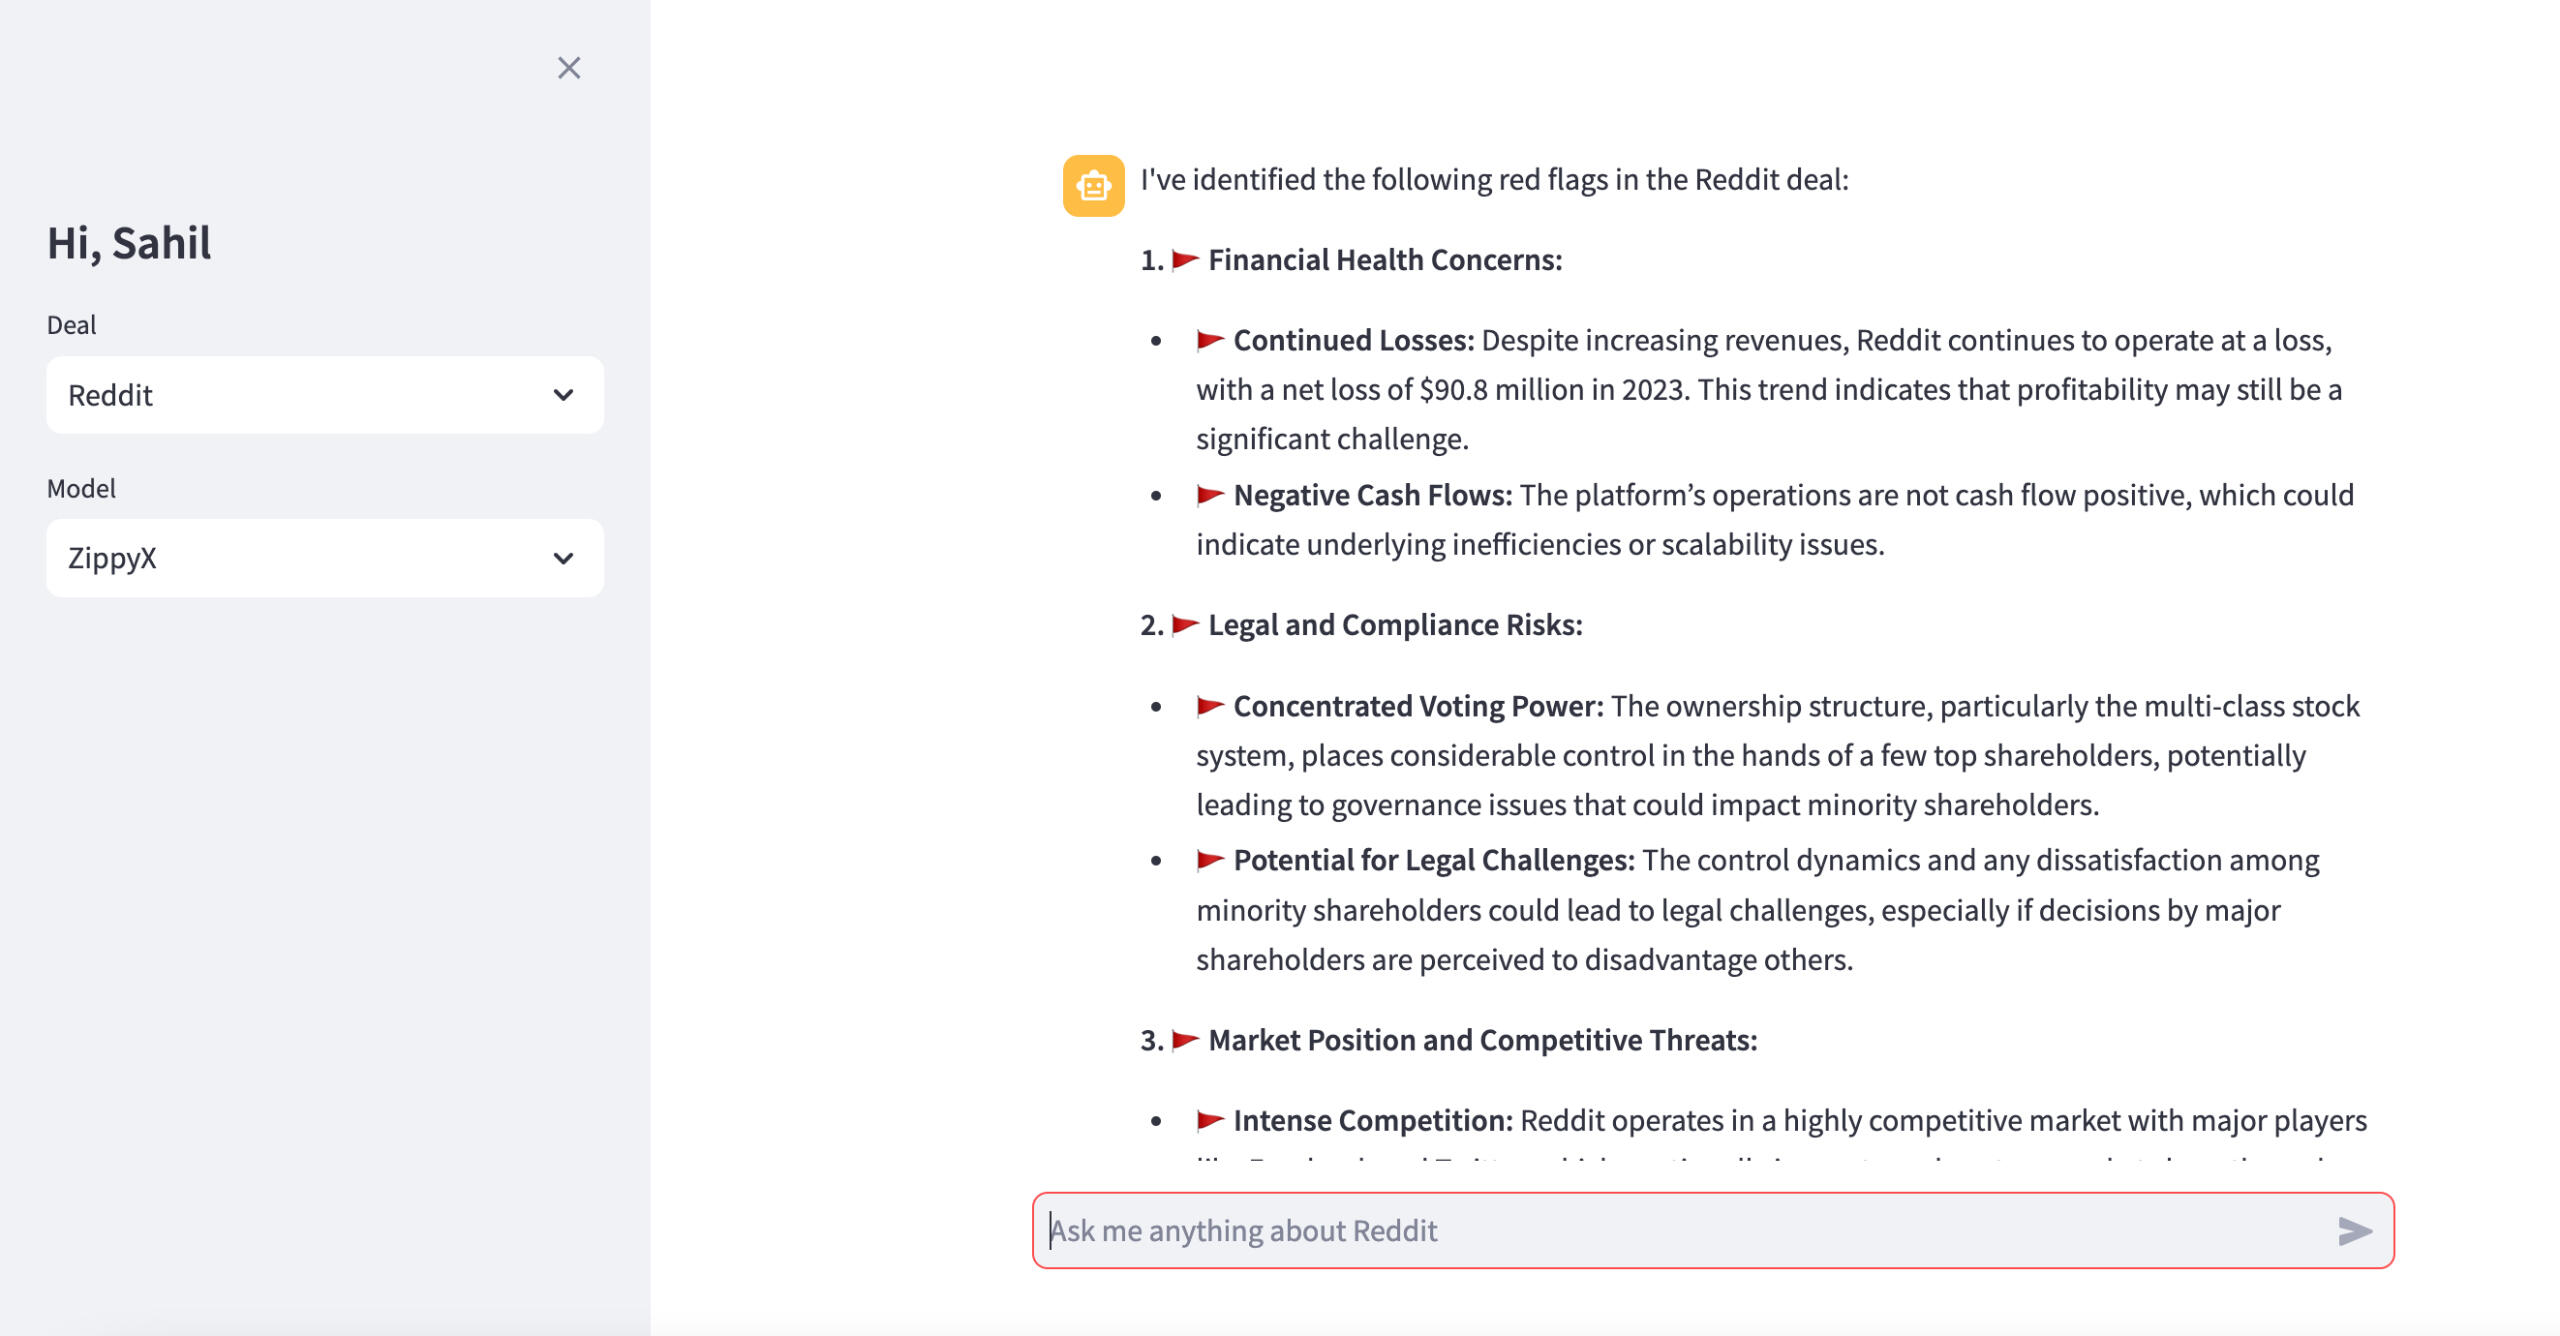Click red flag before Negative Cash Flows
Image resolution: width=2560 pixels, height=1336 pixels.
pos(1210,495)
